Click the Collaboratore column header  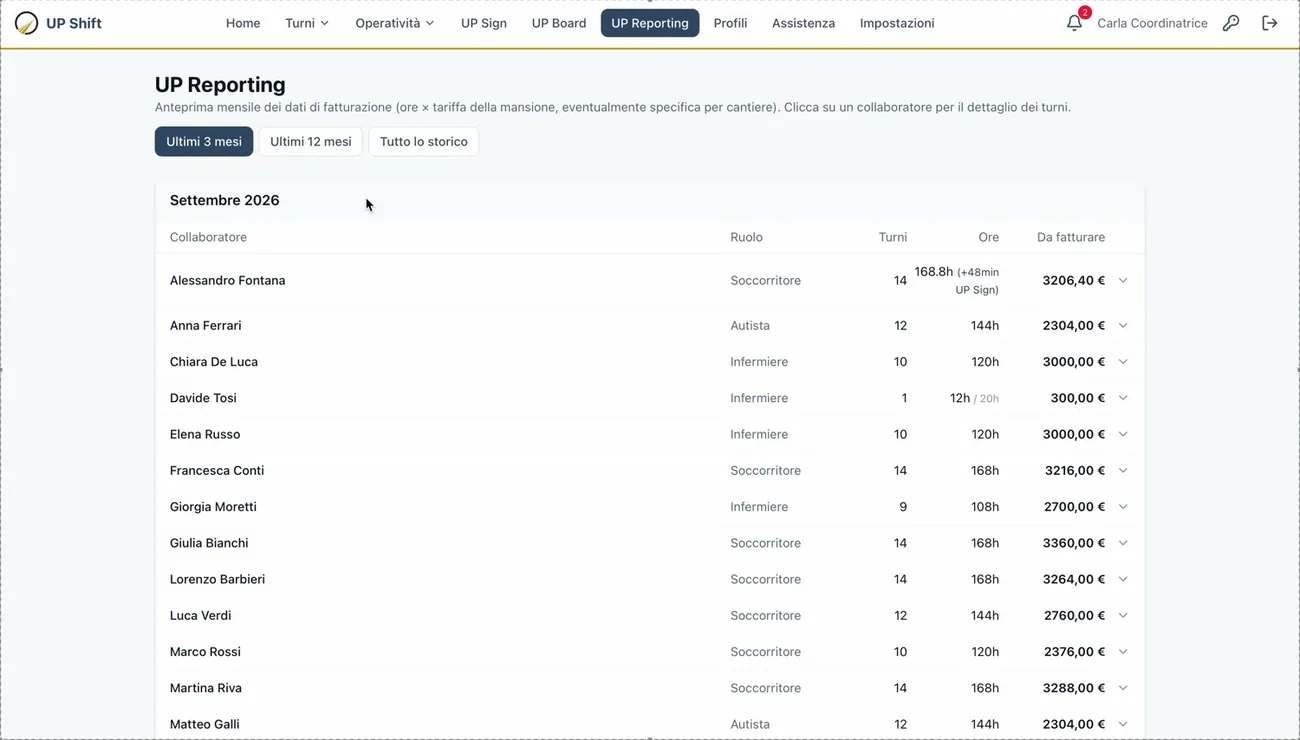coord(208,237)
